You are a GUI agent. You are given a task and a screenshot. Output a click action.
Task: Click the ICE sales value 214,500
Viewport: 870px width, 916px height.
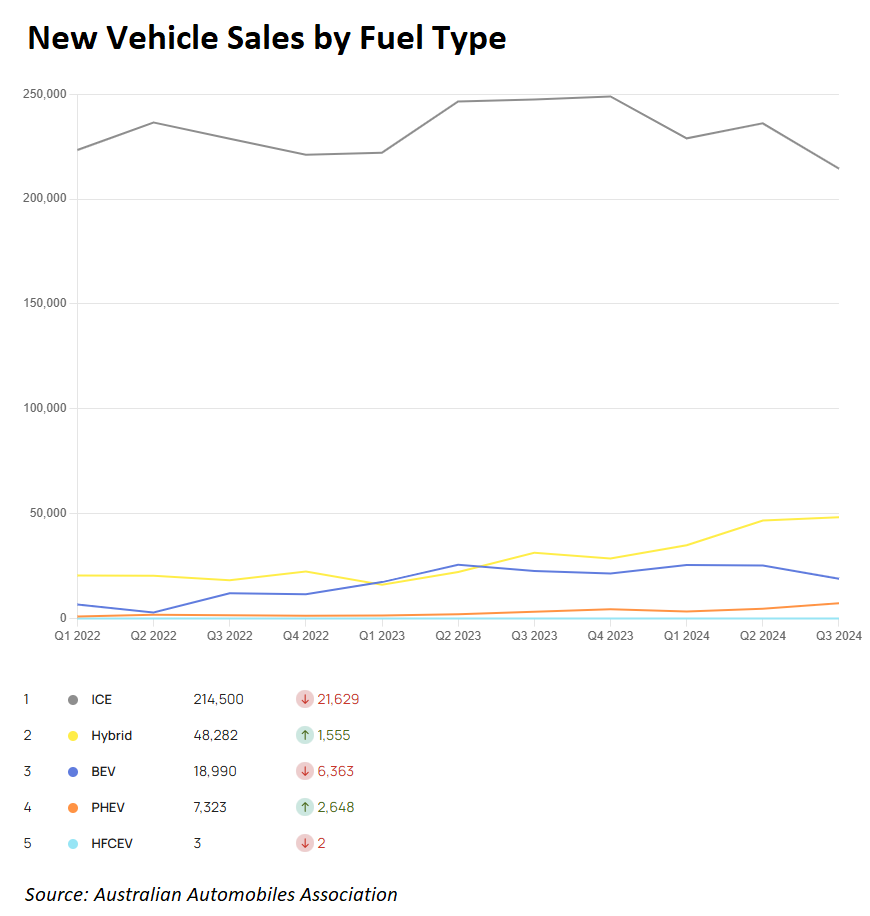pos(218,700)
